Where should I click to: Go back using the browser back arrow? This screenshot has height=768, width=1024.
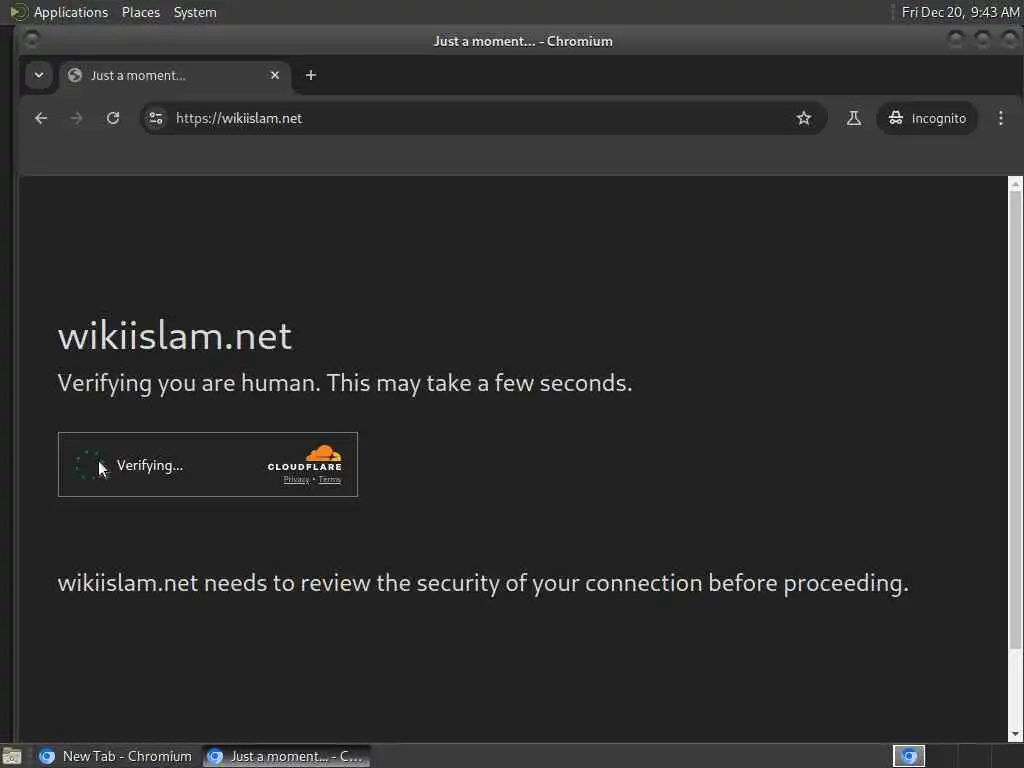(x=41, y=118)
